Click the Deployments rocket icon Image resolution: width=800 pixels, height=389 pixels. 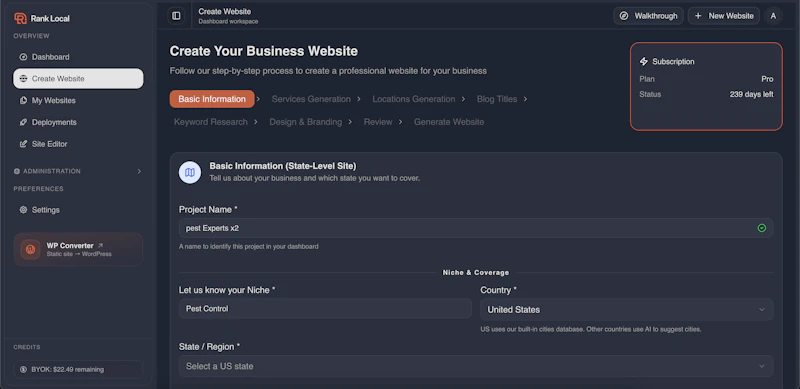[23, 123]
